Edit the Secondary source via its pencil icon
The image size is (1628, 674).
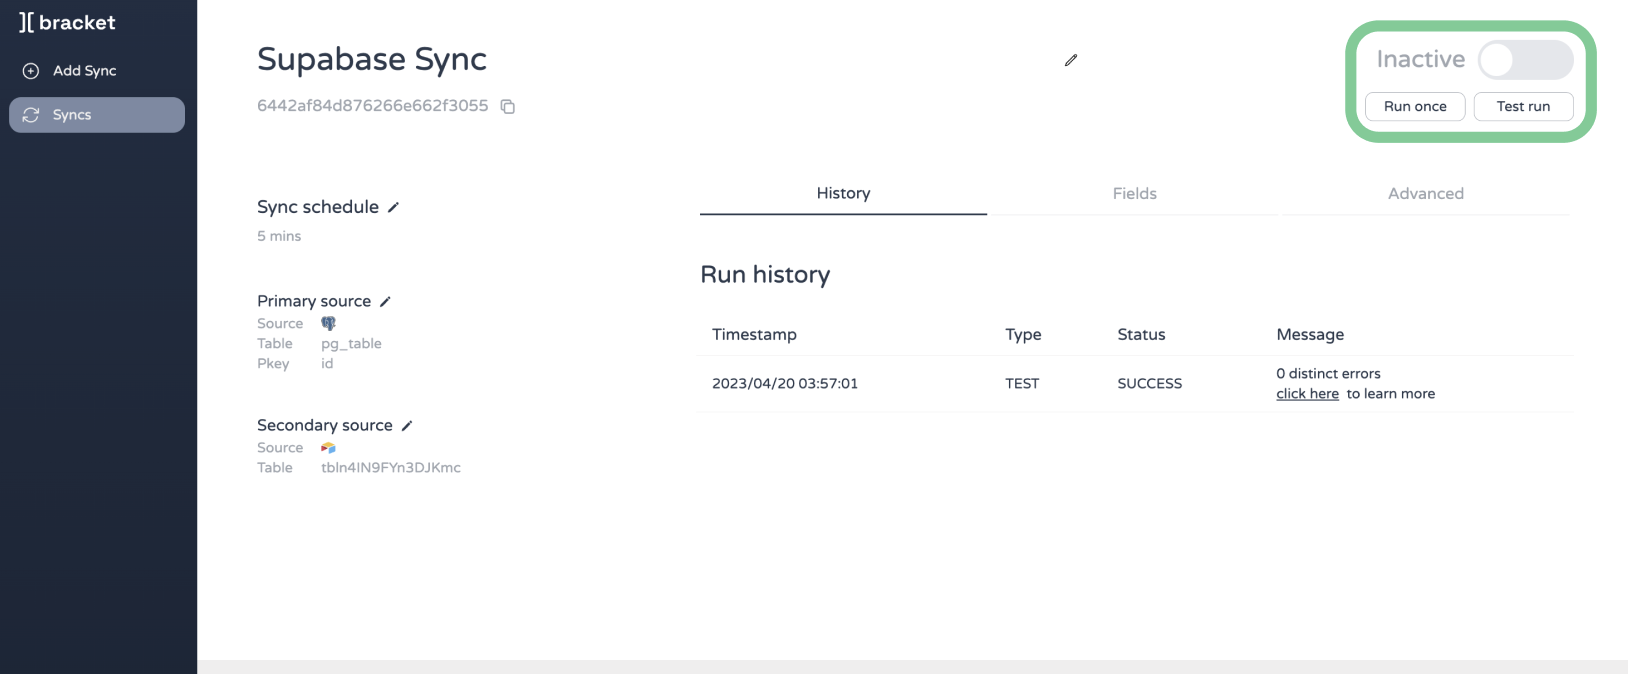click(407, 425)
